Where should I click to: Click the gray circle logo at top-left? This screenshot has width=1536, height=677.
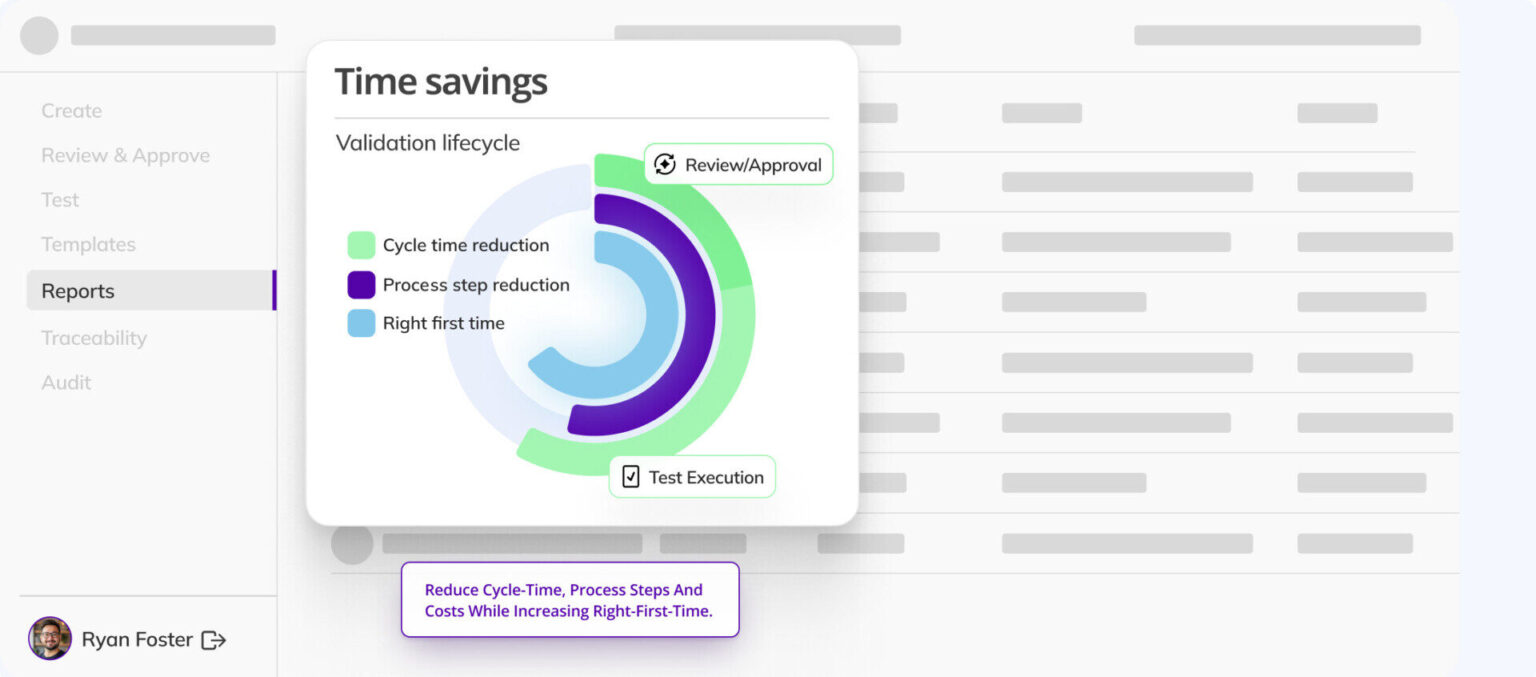pos(39,36)
